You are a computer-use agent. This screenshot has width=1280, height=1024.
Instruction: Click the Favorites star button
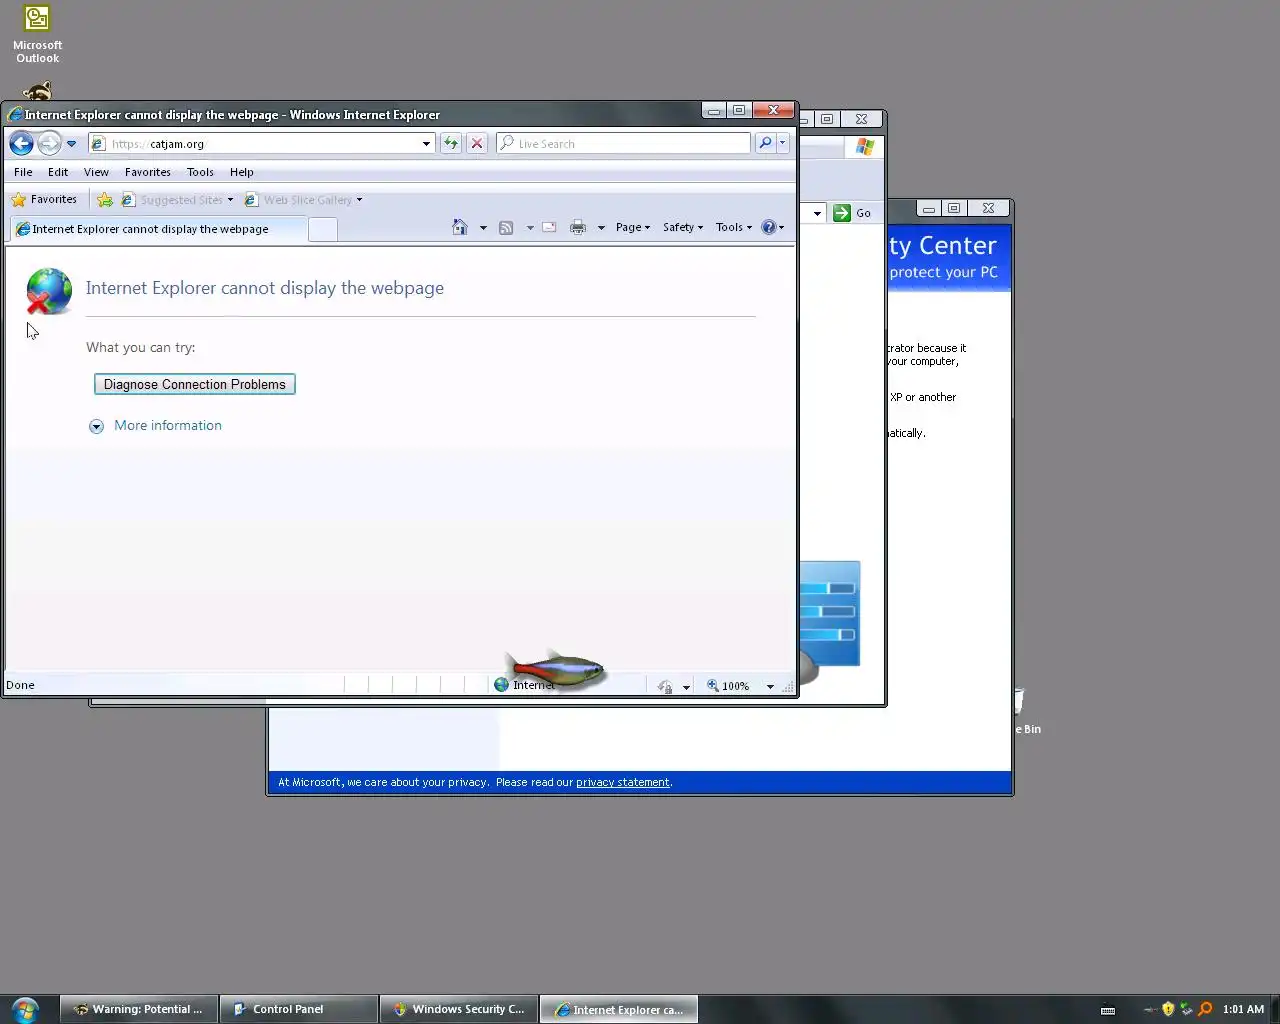(x=44, y=200)
